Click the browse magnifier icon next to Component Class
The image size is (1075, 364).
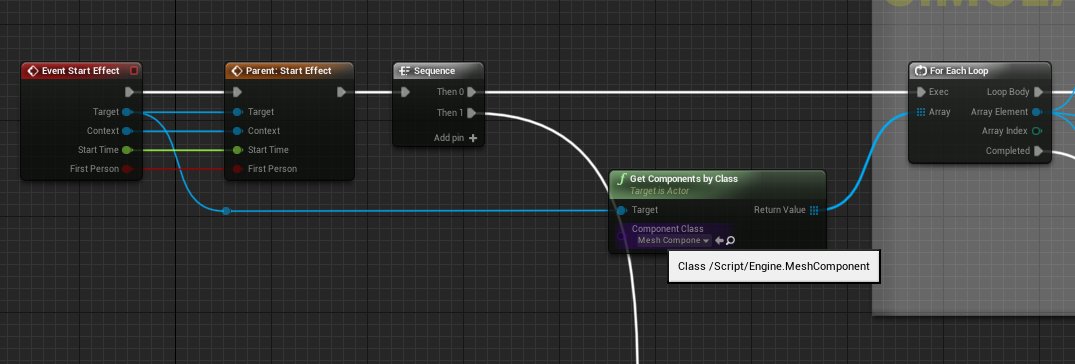tap(730, 241)
